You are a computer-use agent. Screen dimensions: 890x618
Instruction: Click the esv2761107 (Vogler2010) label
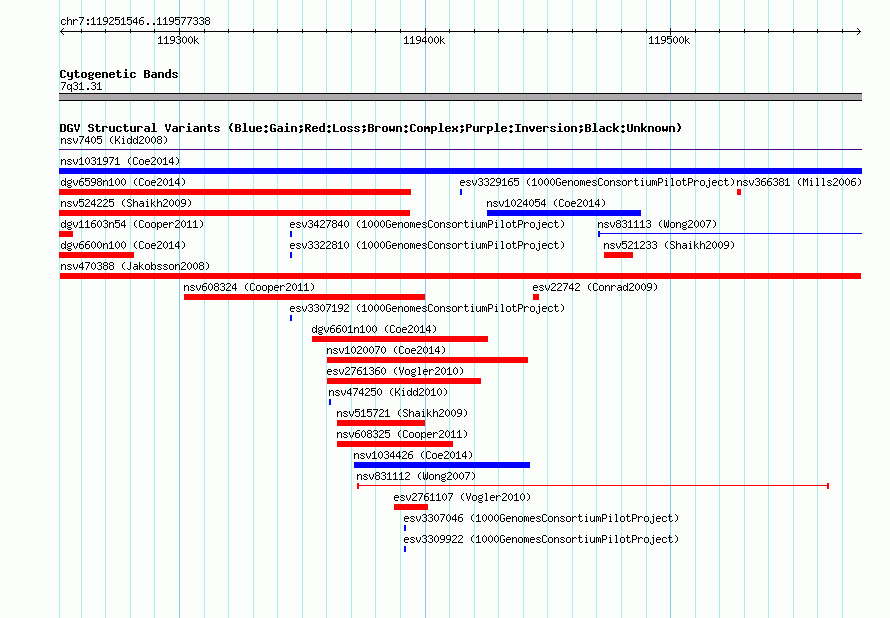coord(463,497)
